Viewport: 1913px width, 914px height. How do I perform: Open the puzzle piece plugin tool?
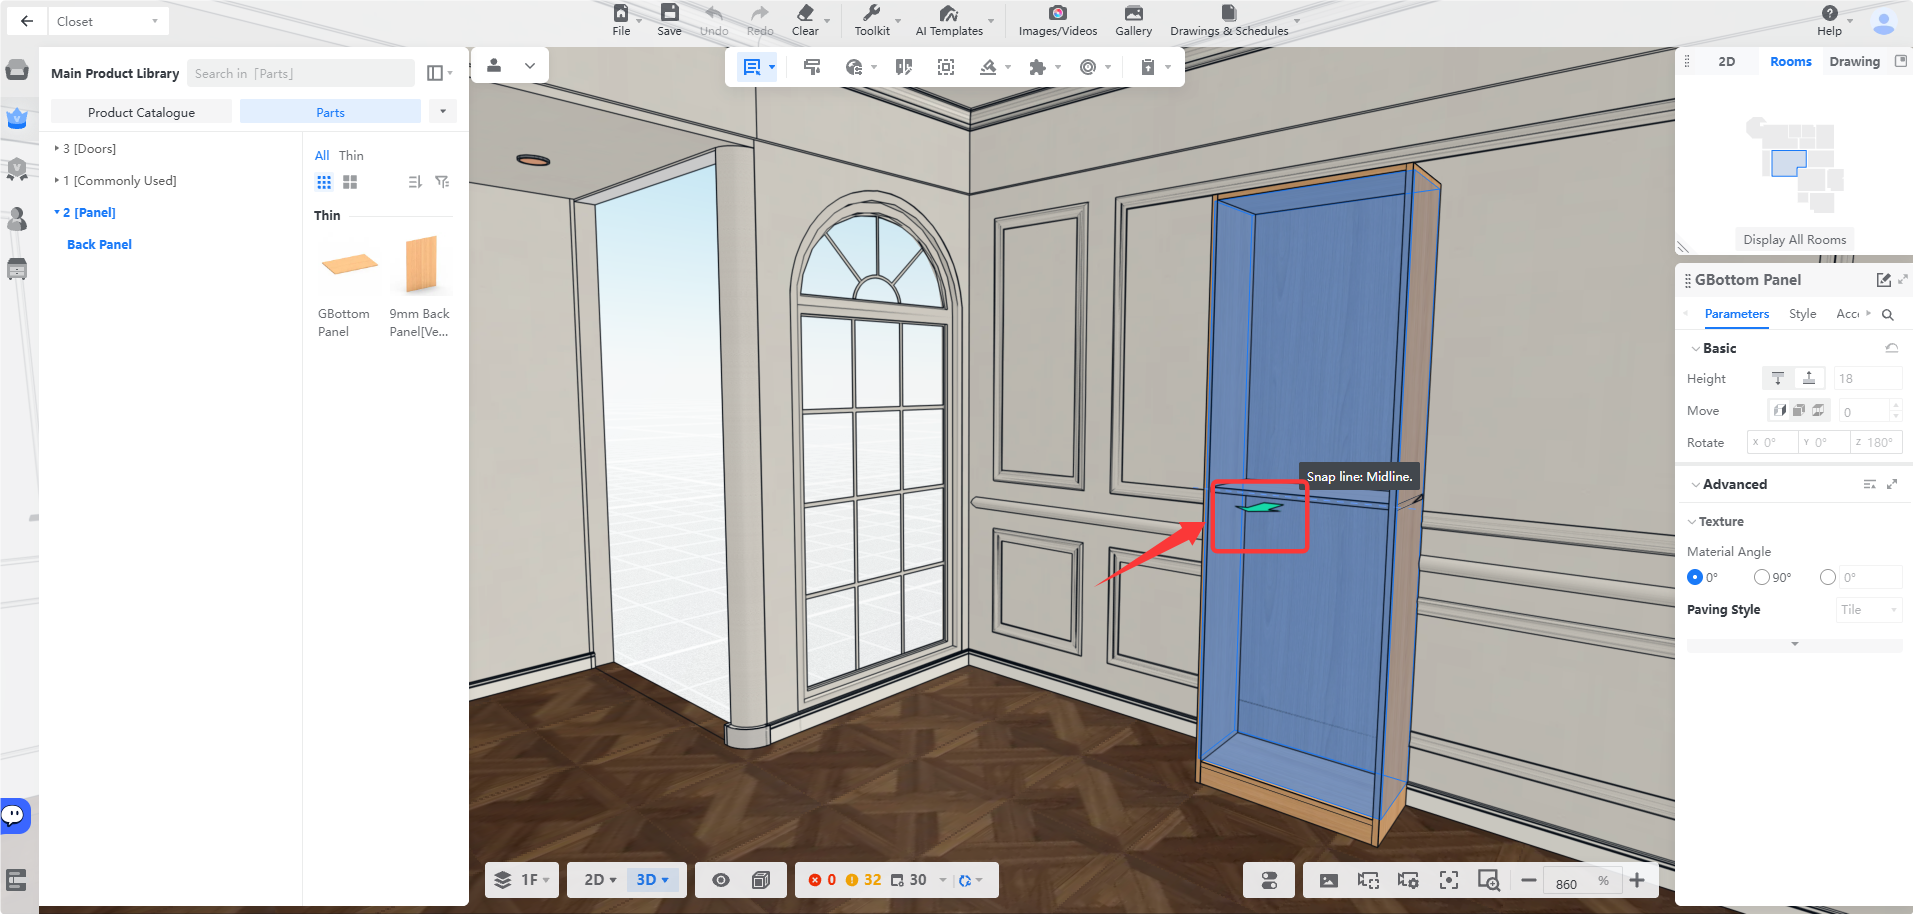click(1037, 67)
